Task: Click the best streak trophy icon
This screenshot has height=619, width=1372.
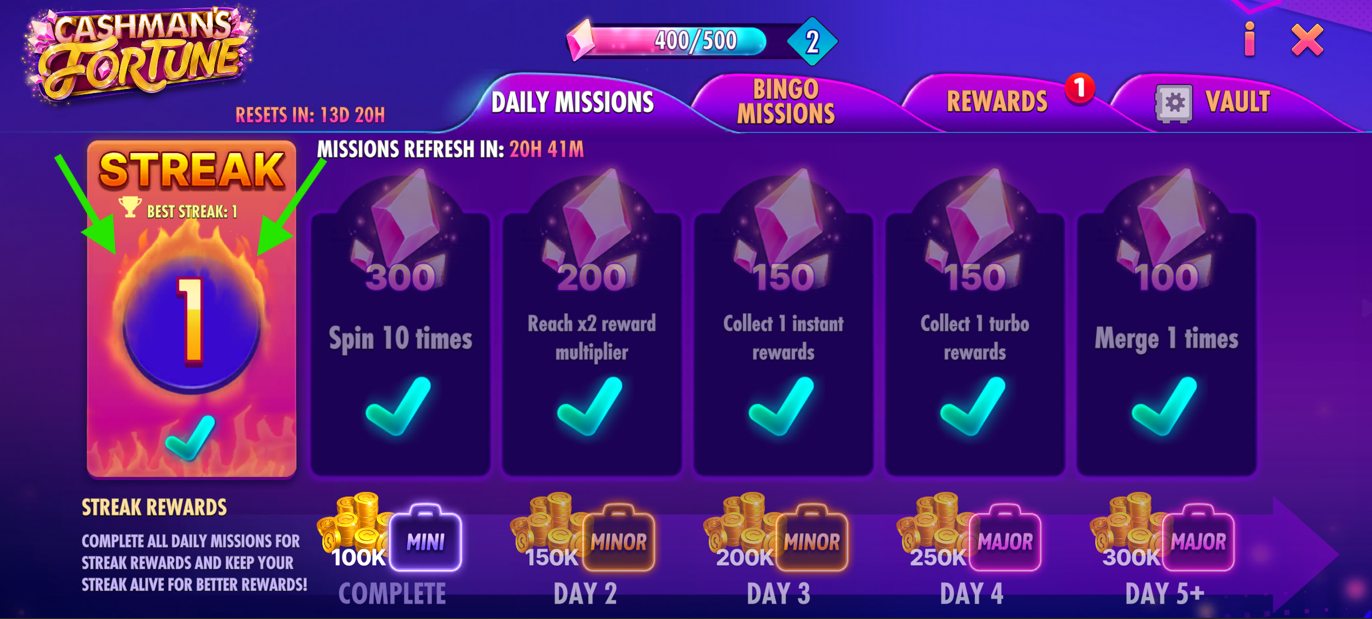Action: [130, 207]
